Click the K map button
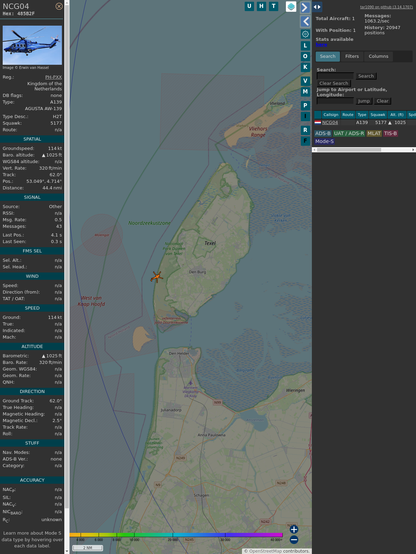Image resolution: width=416 pixels, height=554 pixels. click(305, 67)
